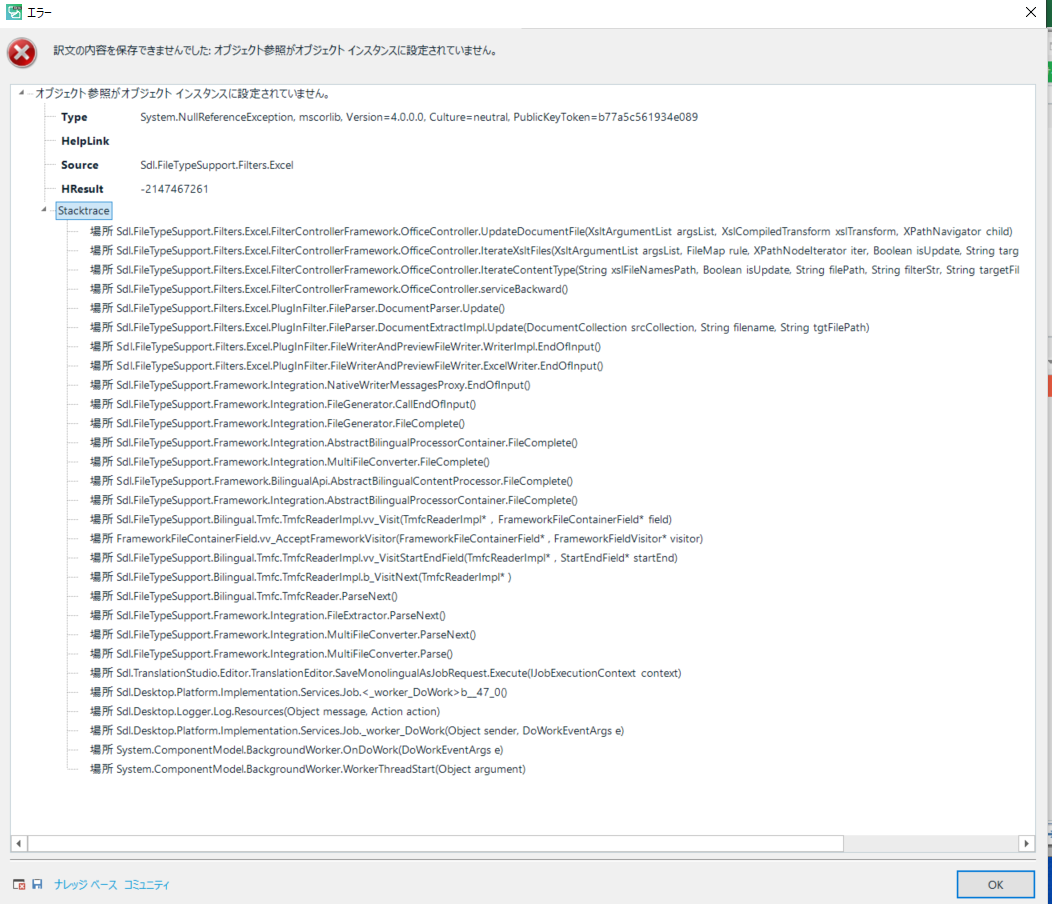The height and width of the screenshot is (904, 1052).
Task: Click the System.NullReferenceException type value
Action: tap(419, 117)
